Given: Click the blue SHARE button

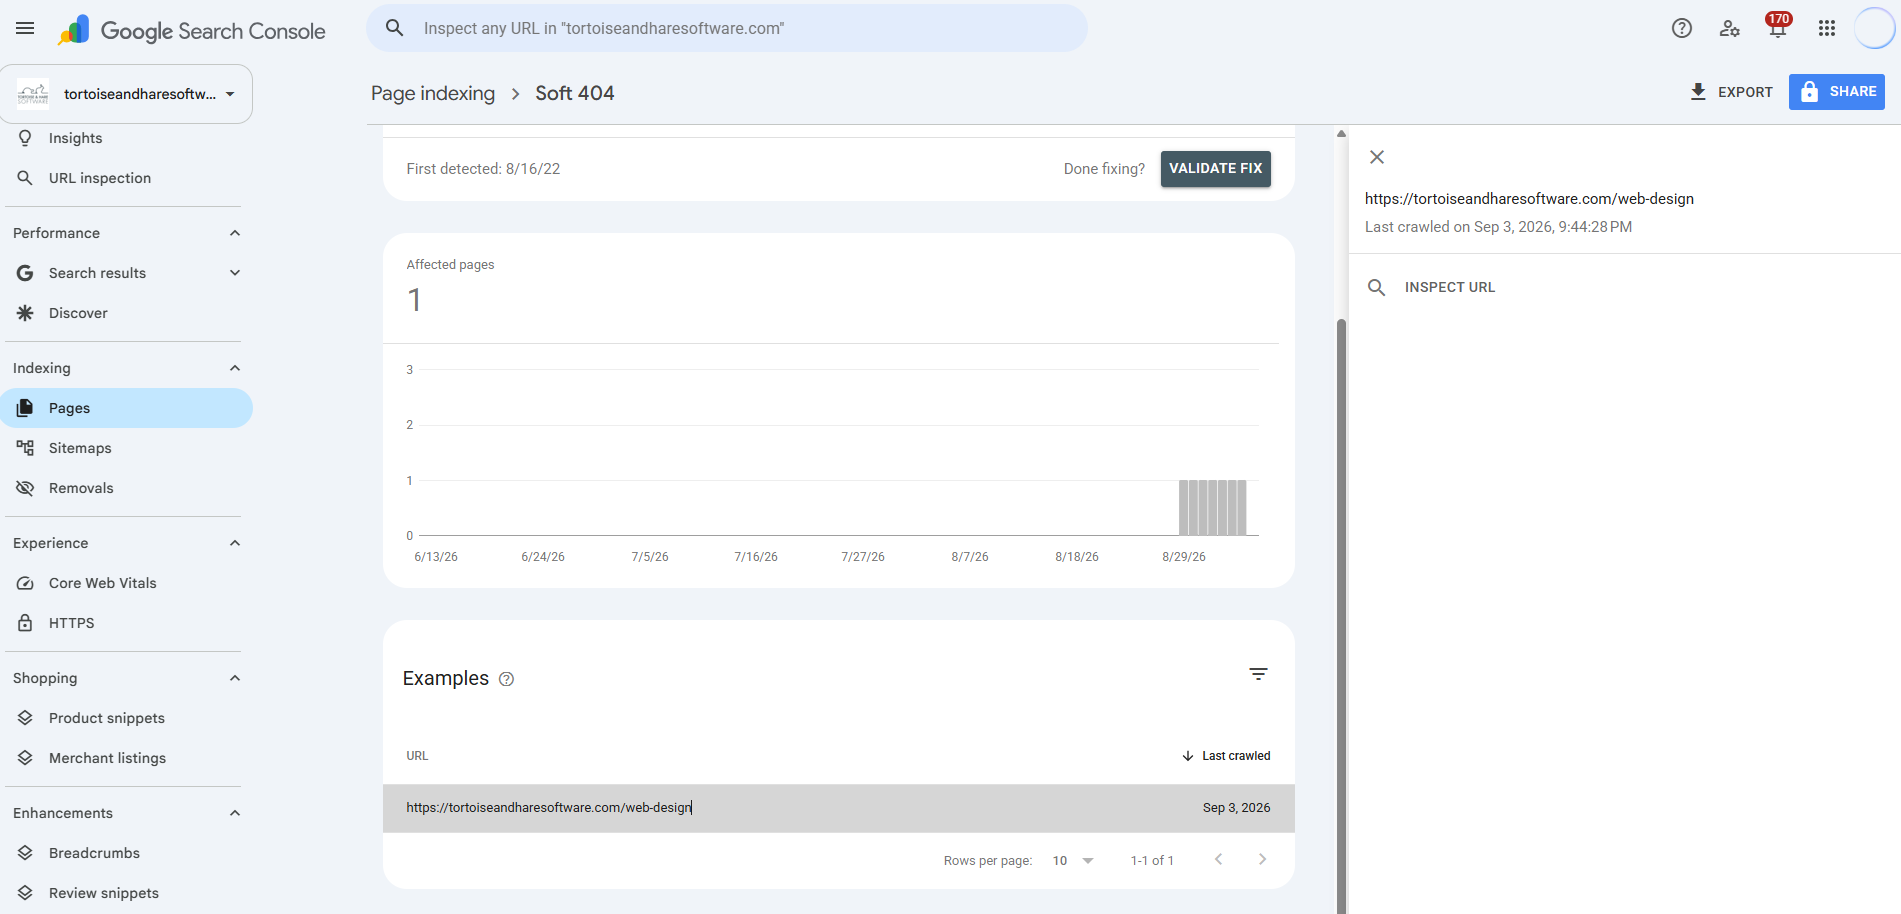Looking at the screenshot, I should click(x=1837, y=92).
